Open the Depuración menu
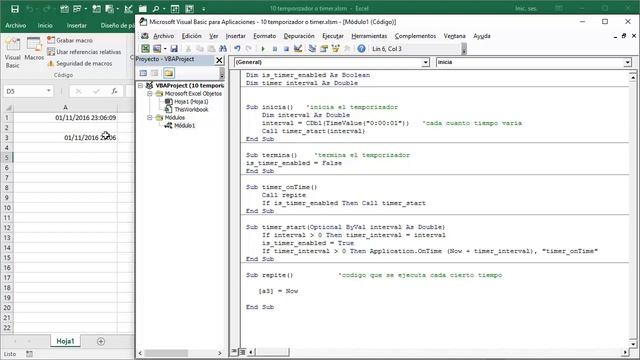Image resolution: width=640 pixels, height=360 pixels. point(299,36)
